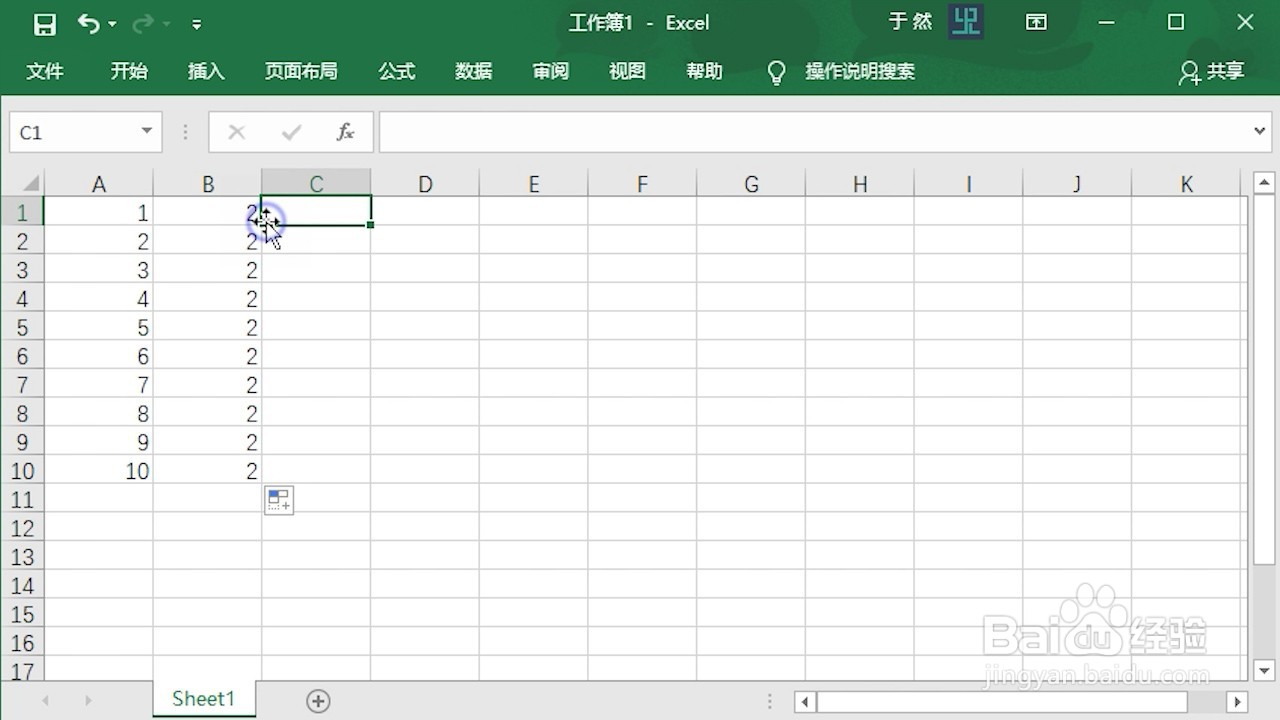1280x720 pixels.
Task: Switch to the 数据 ribbon tab
Action: (473, 71)
